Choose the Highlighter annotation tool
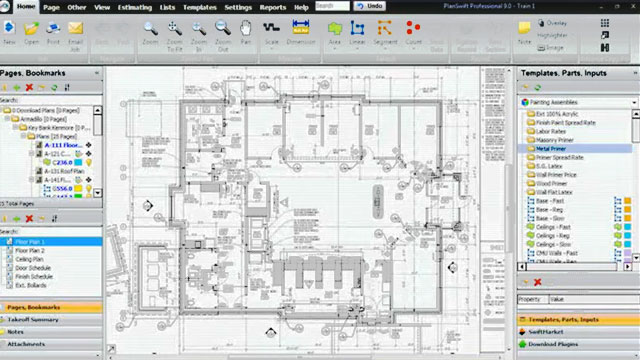The image size is (640, 360). (552, 36)
